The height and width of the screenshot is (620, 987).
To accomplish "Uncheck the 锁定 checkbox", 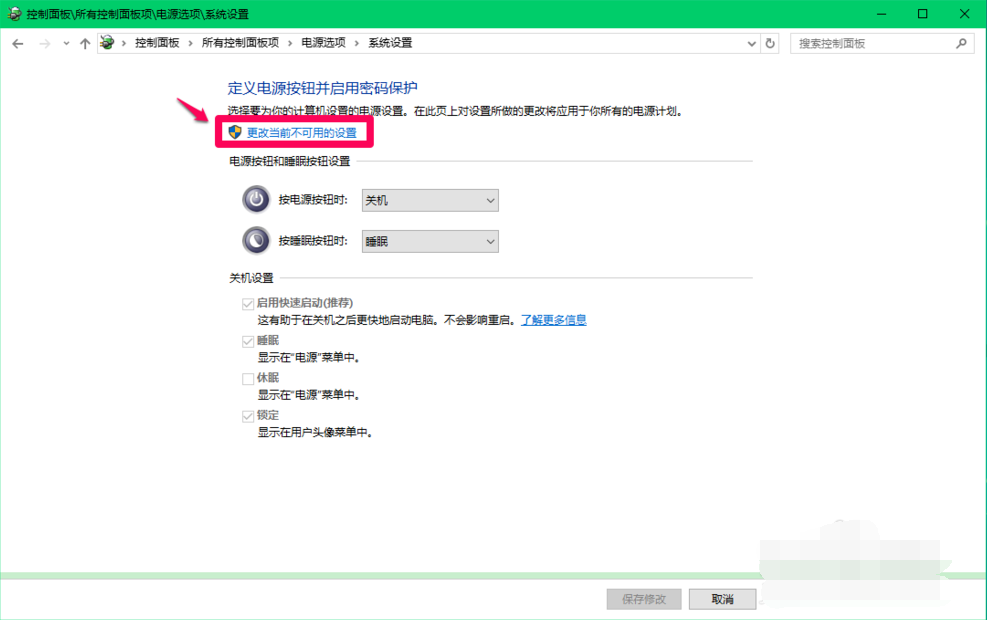I will pyautogui.click(x=247, y=416).
